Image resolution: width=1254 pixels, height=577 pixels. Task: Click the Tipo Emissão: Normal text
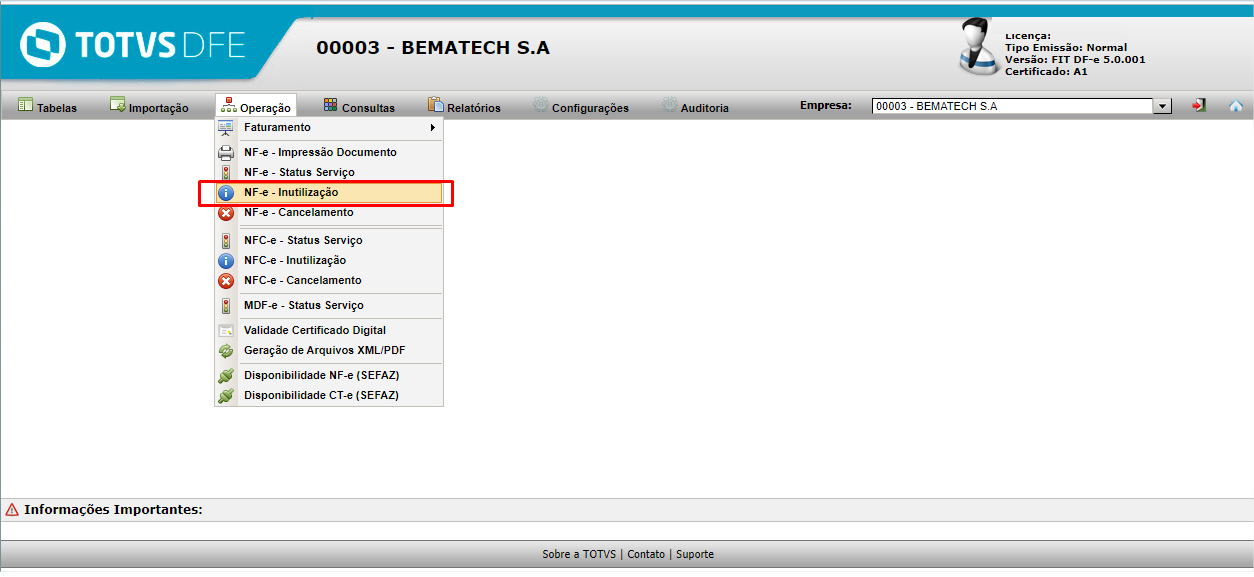[x=1066, y=48]
